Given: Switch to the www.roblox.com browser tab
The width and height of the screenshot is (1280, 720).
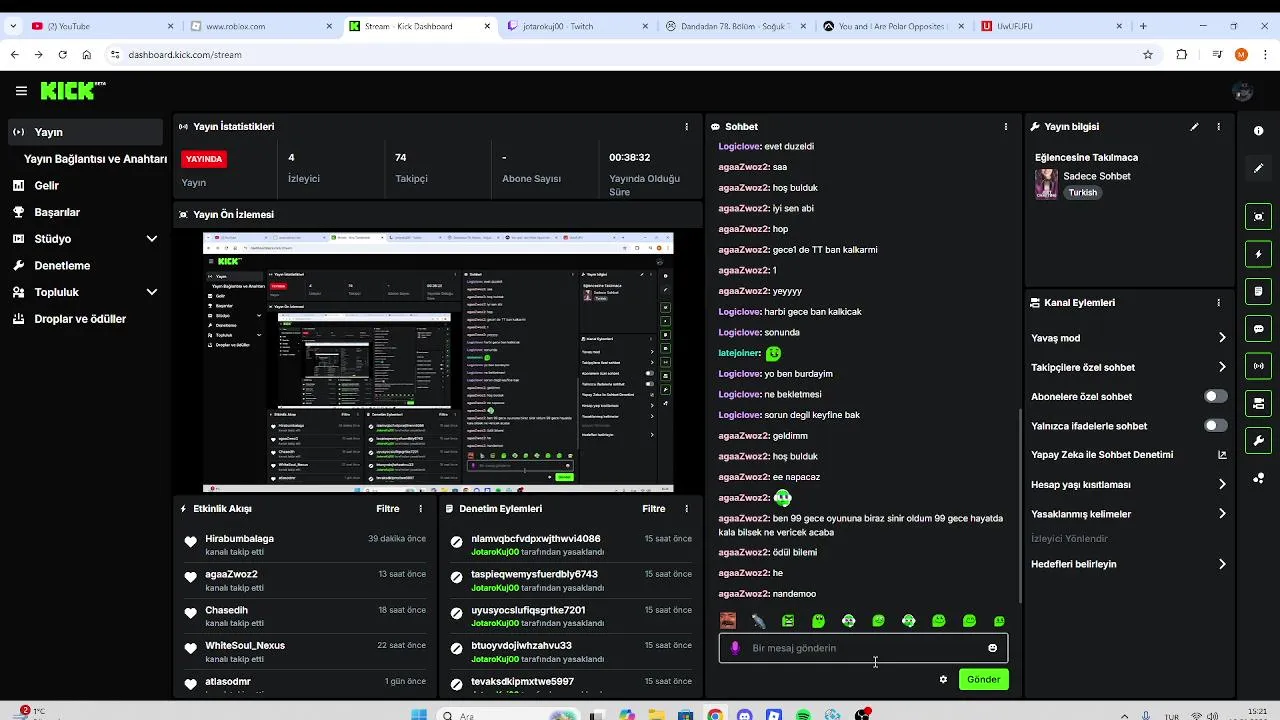Looking at the screenshot, I should pyautogui.click(x=260, y=26).
